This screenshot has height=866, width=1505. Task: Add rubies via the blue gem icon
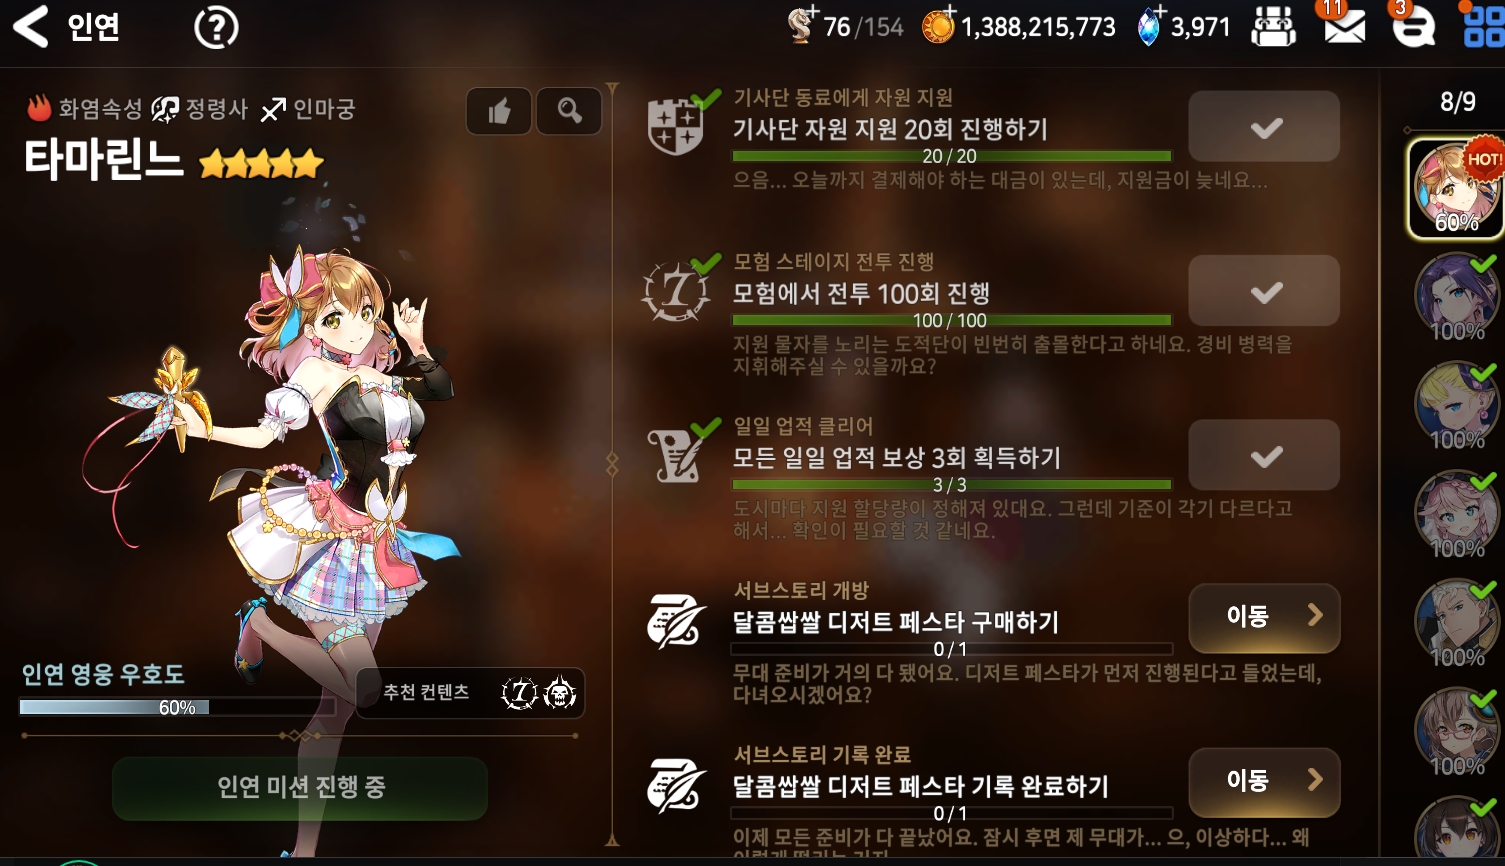pos(1149,26)
